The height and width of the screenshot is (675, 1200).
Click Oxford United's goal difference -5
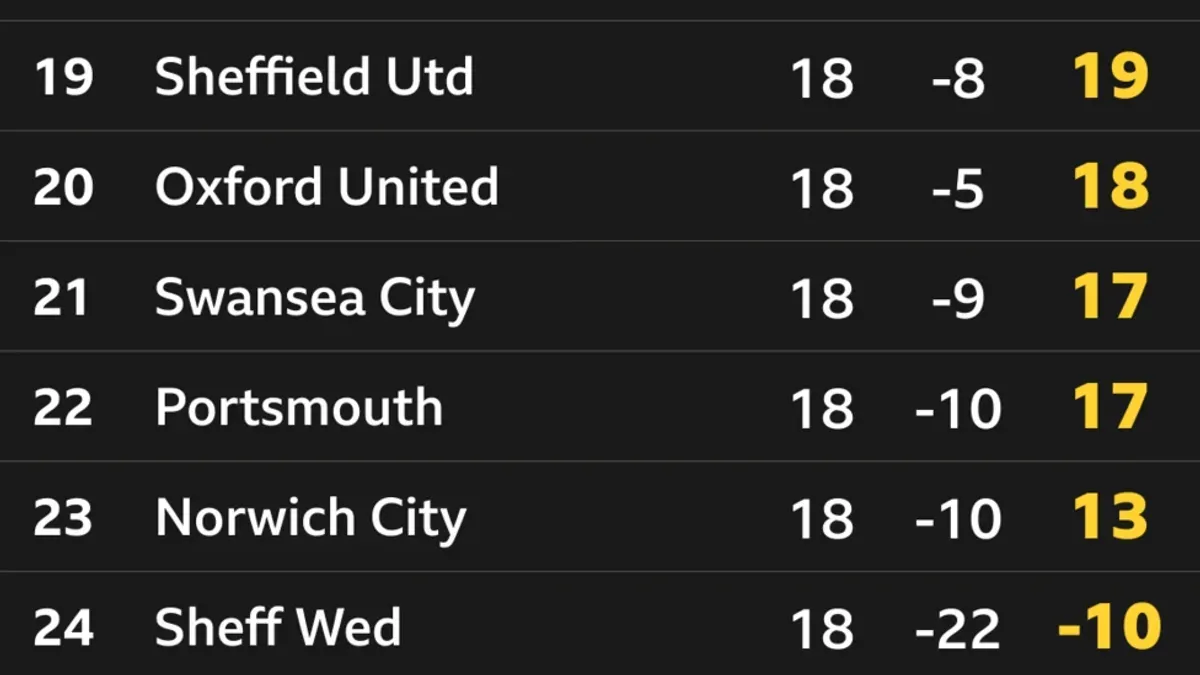[x=957, y=187]
